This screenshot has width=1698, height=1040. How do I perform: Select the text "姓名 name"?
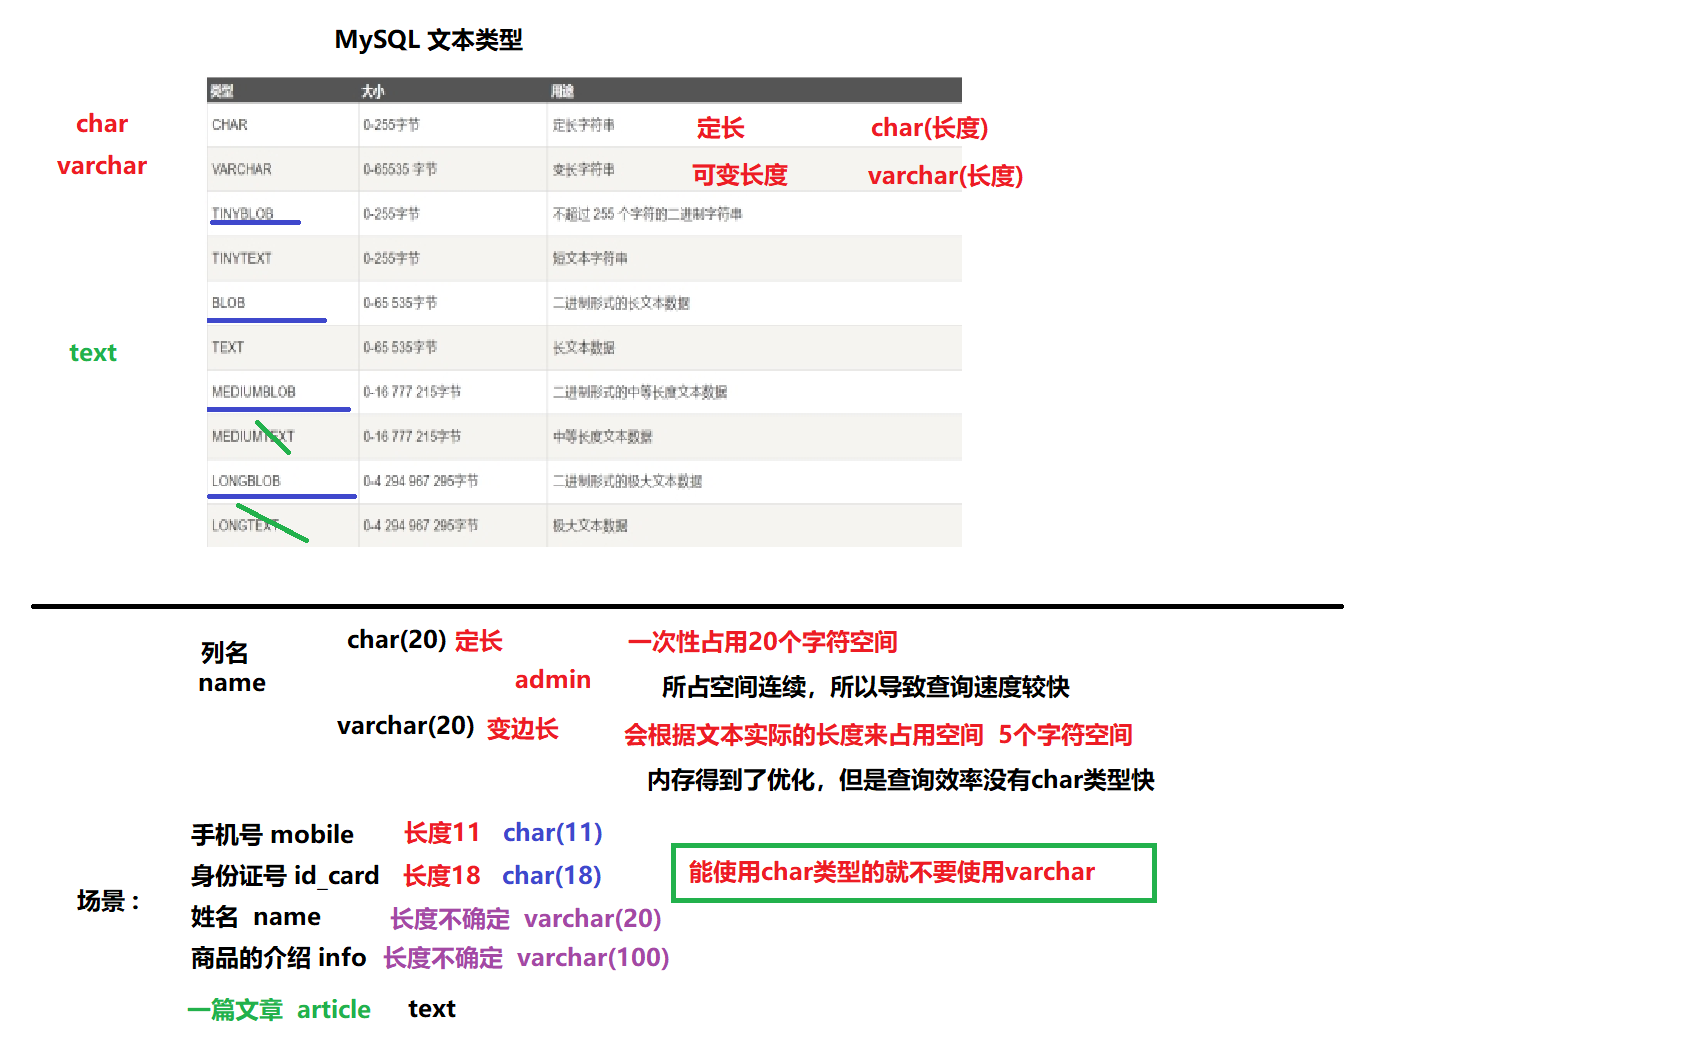[256, 917]
